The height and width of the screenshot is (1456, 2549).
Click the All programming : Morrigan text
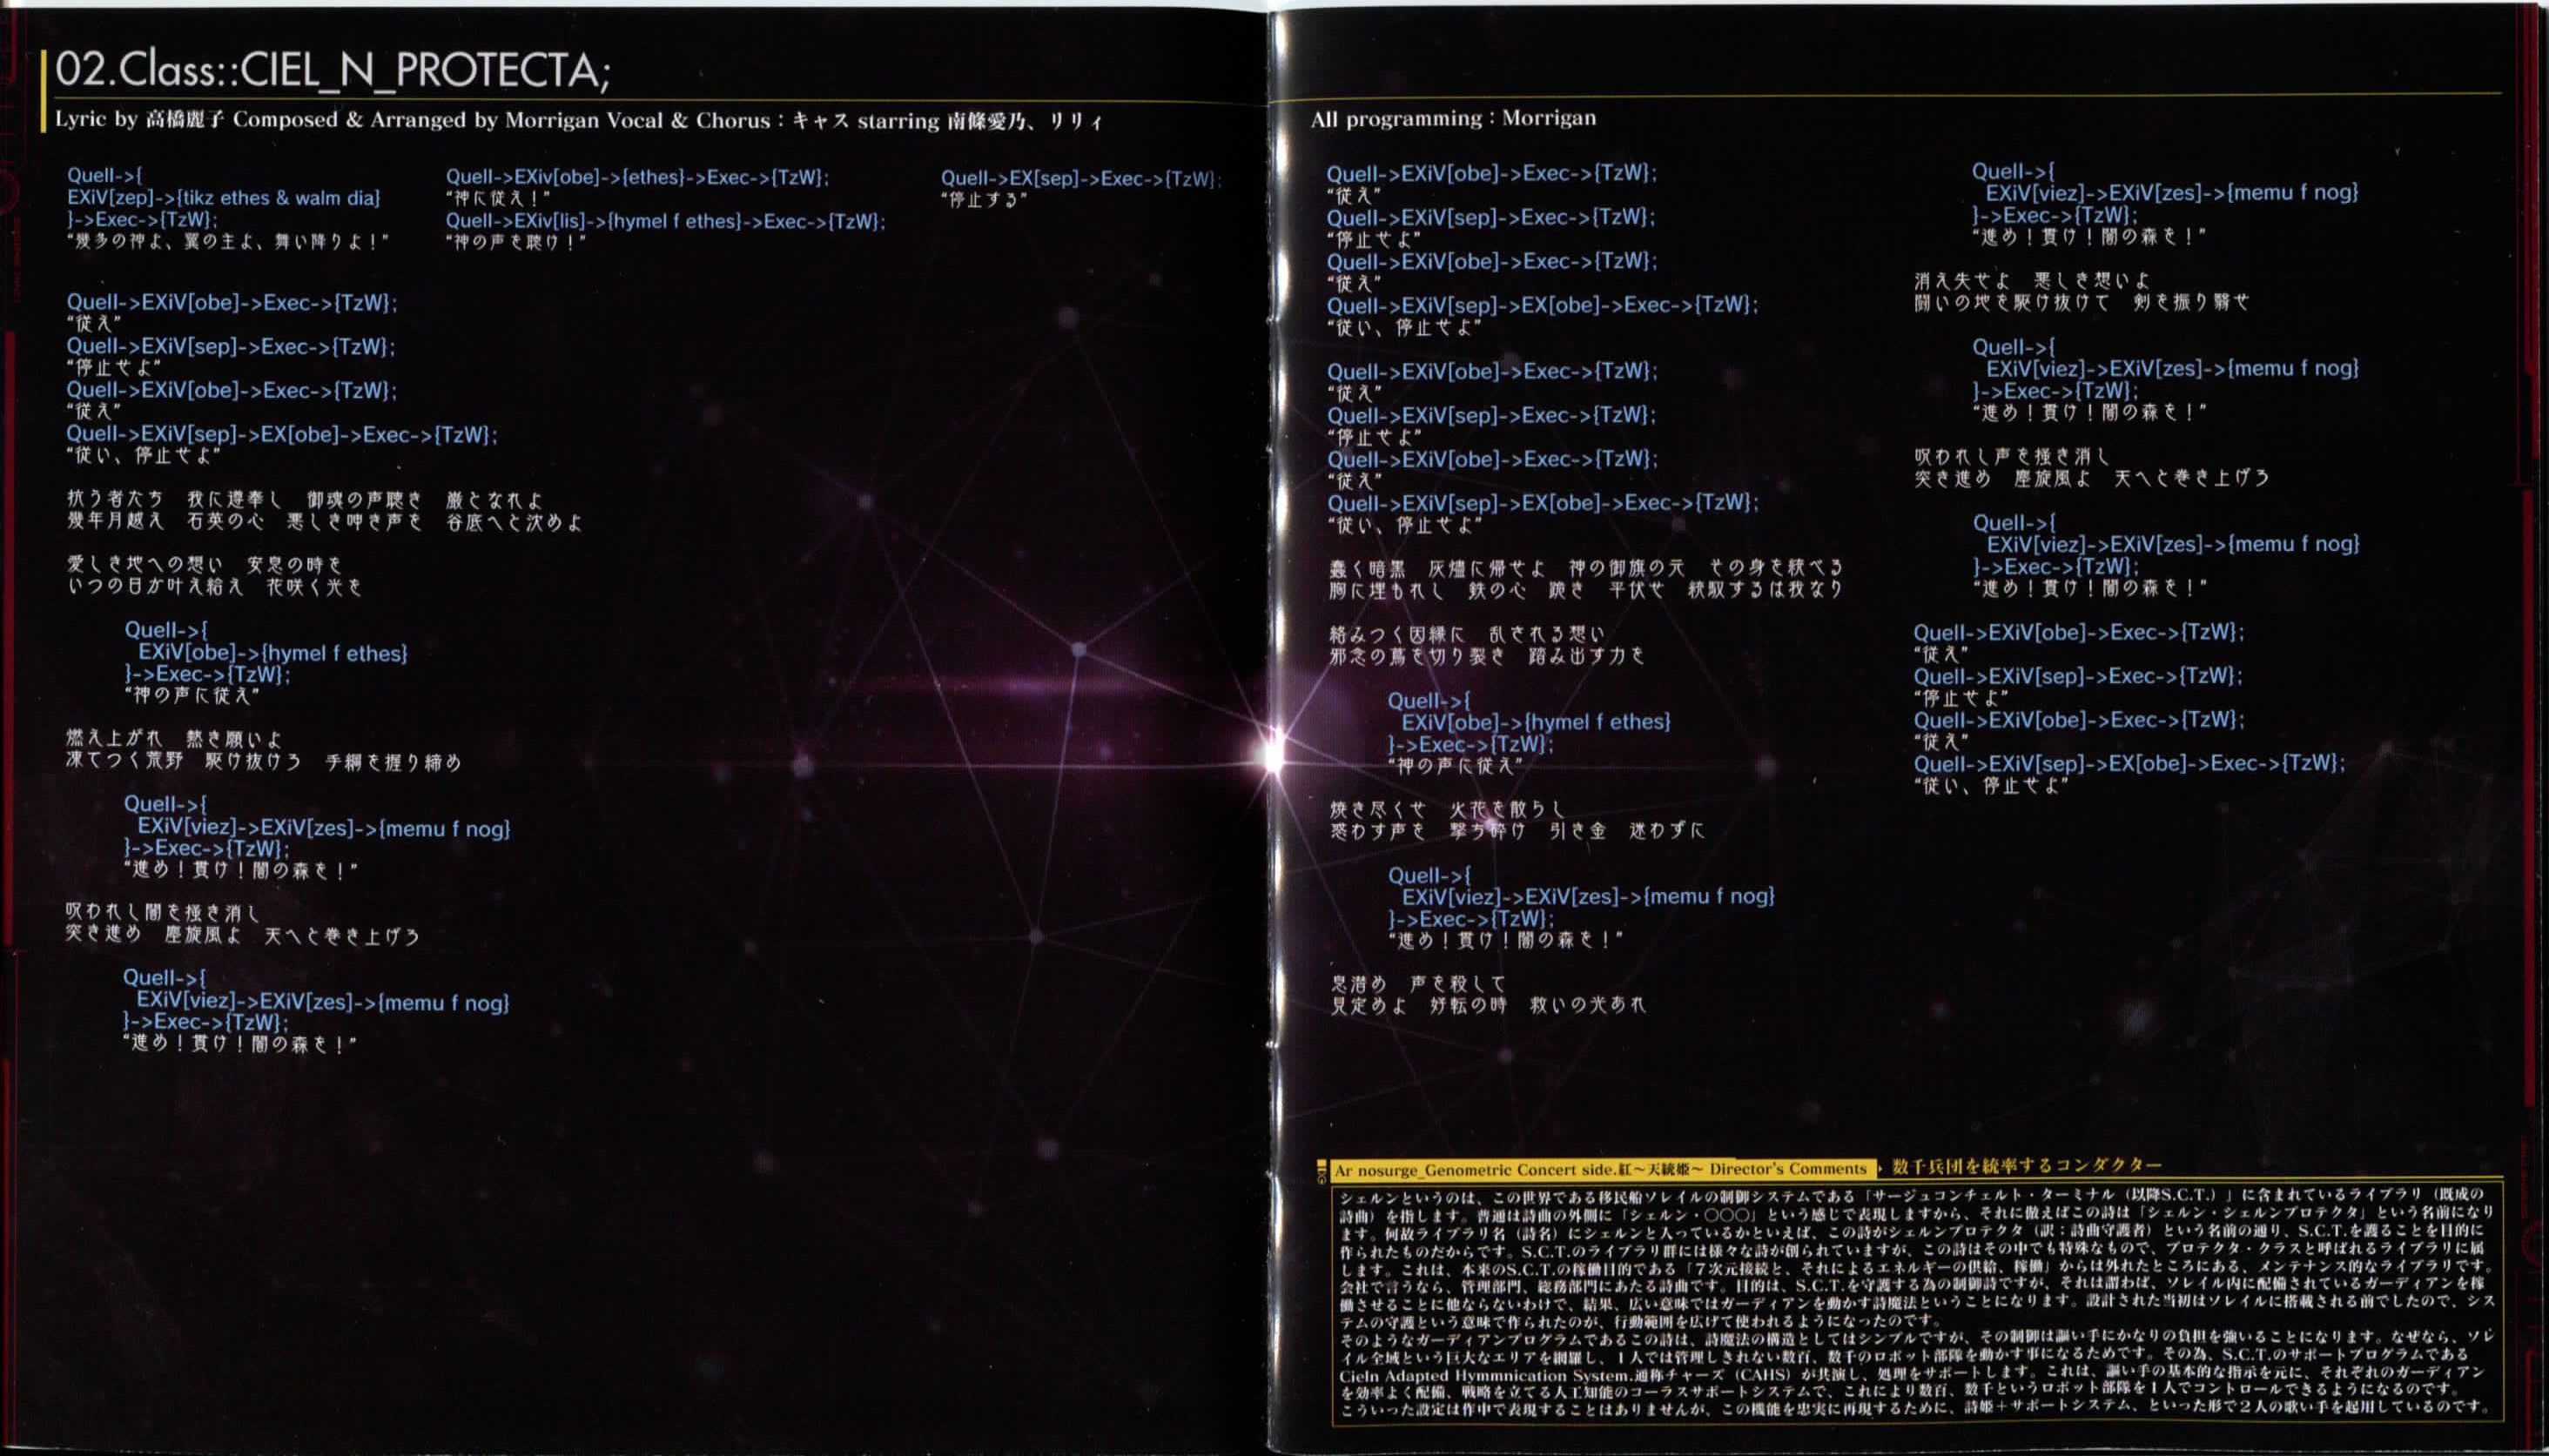pos(1453,118)
